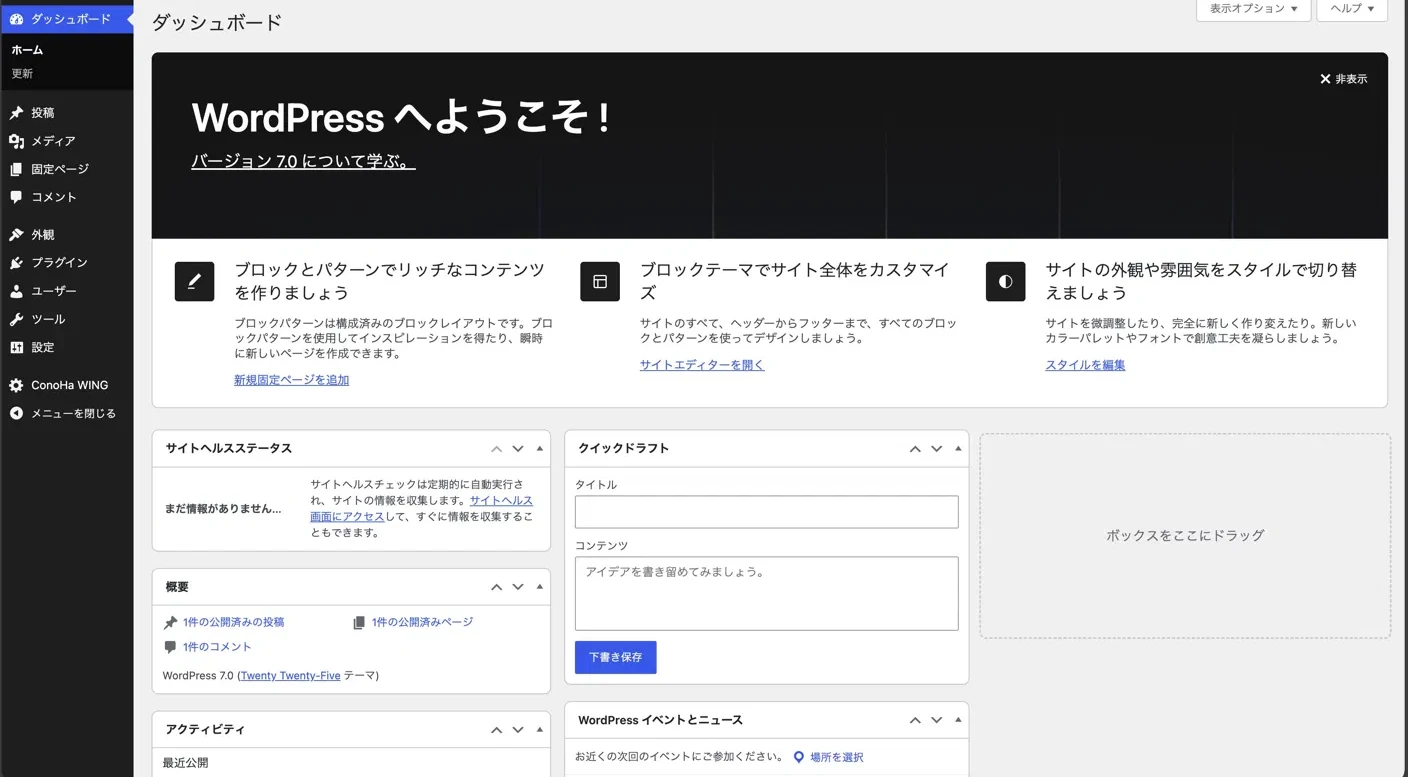Select 更新 in the Dashboard submenu
This screenshot has width=1408, height=777.
click(x=22, y=74)
